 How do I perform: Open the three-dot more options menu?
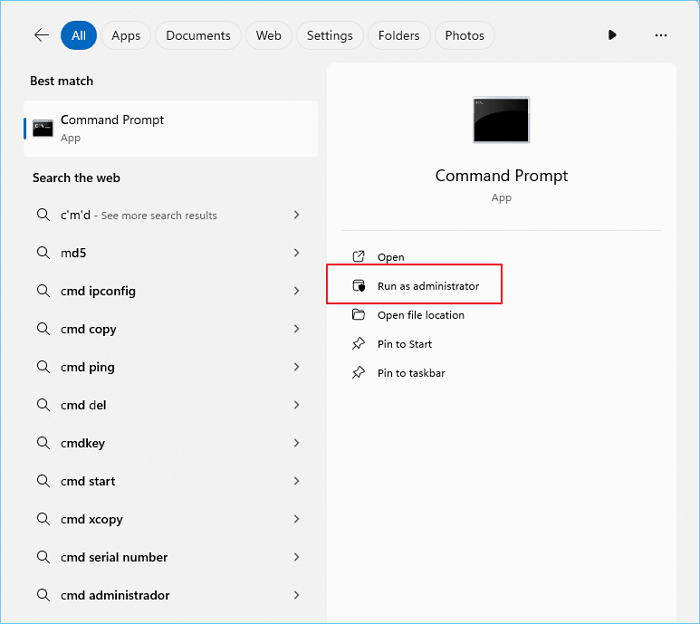pyautogui.click(x=660, y=35)
